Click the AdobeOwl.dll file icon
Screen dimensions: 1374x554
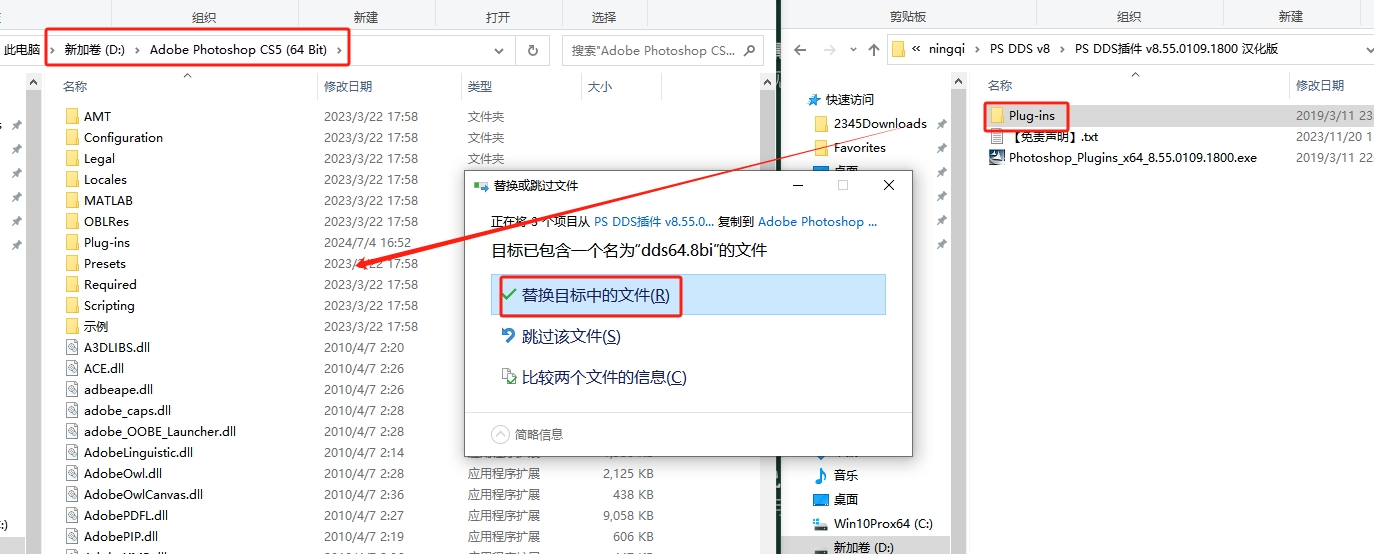tap(72, 474)
